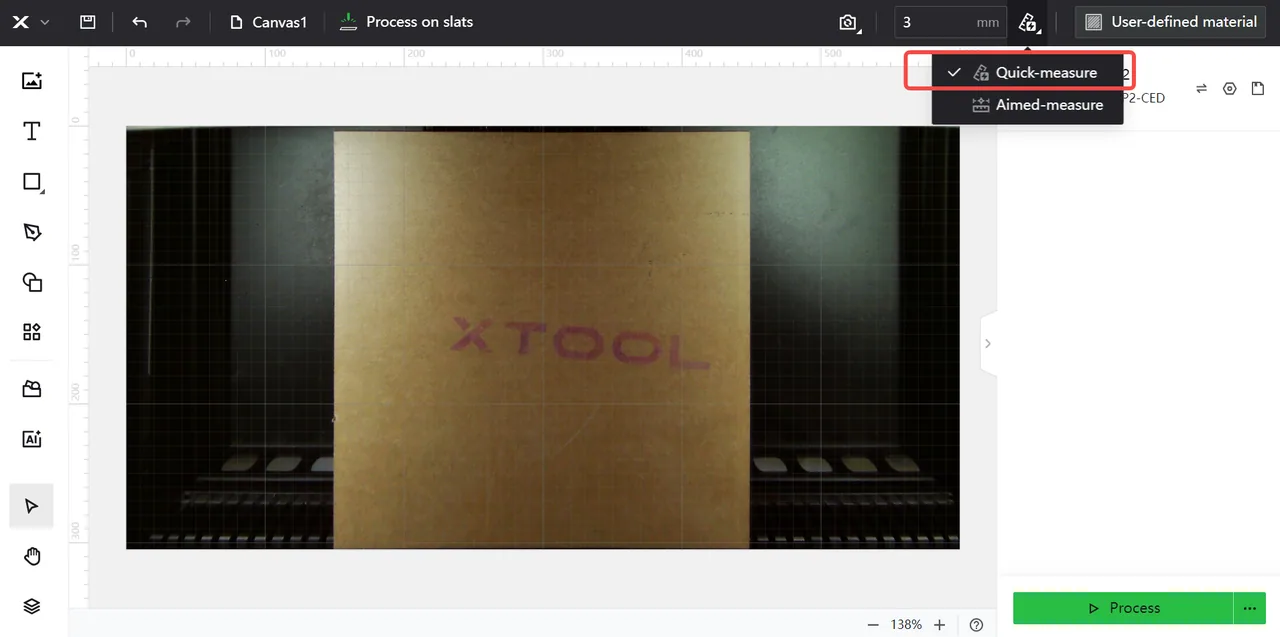Open the xTool logo main menu

[30, 22]
